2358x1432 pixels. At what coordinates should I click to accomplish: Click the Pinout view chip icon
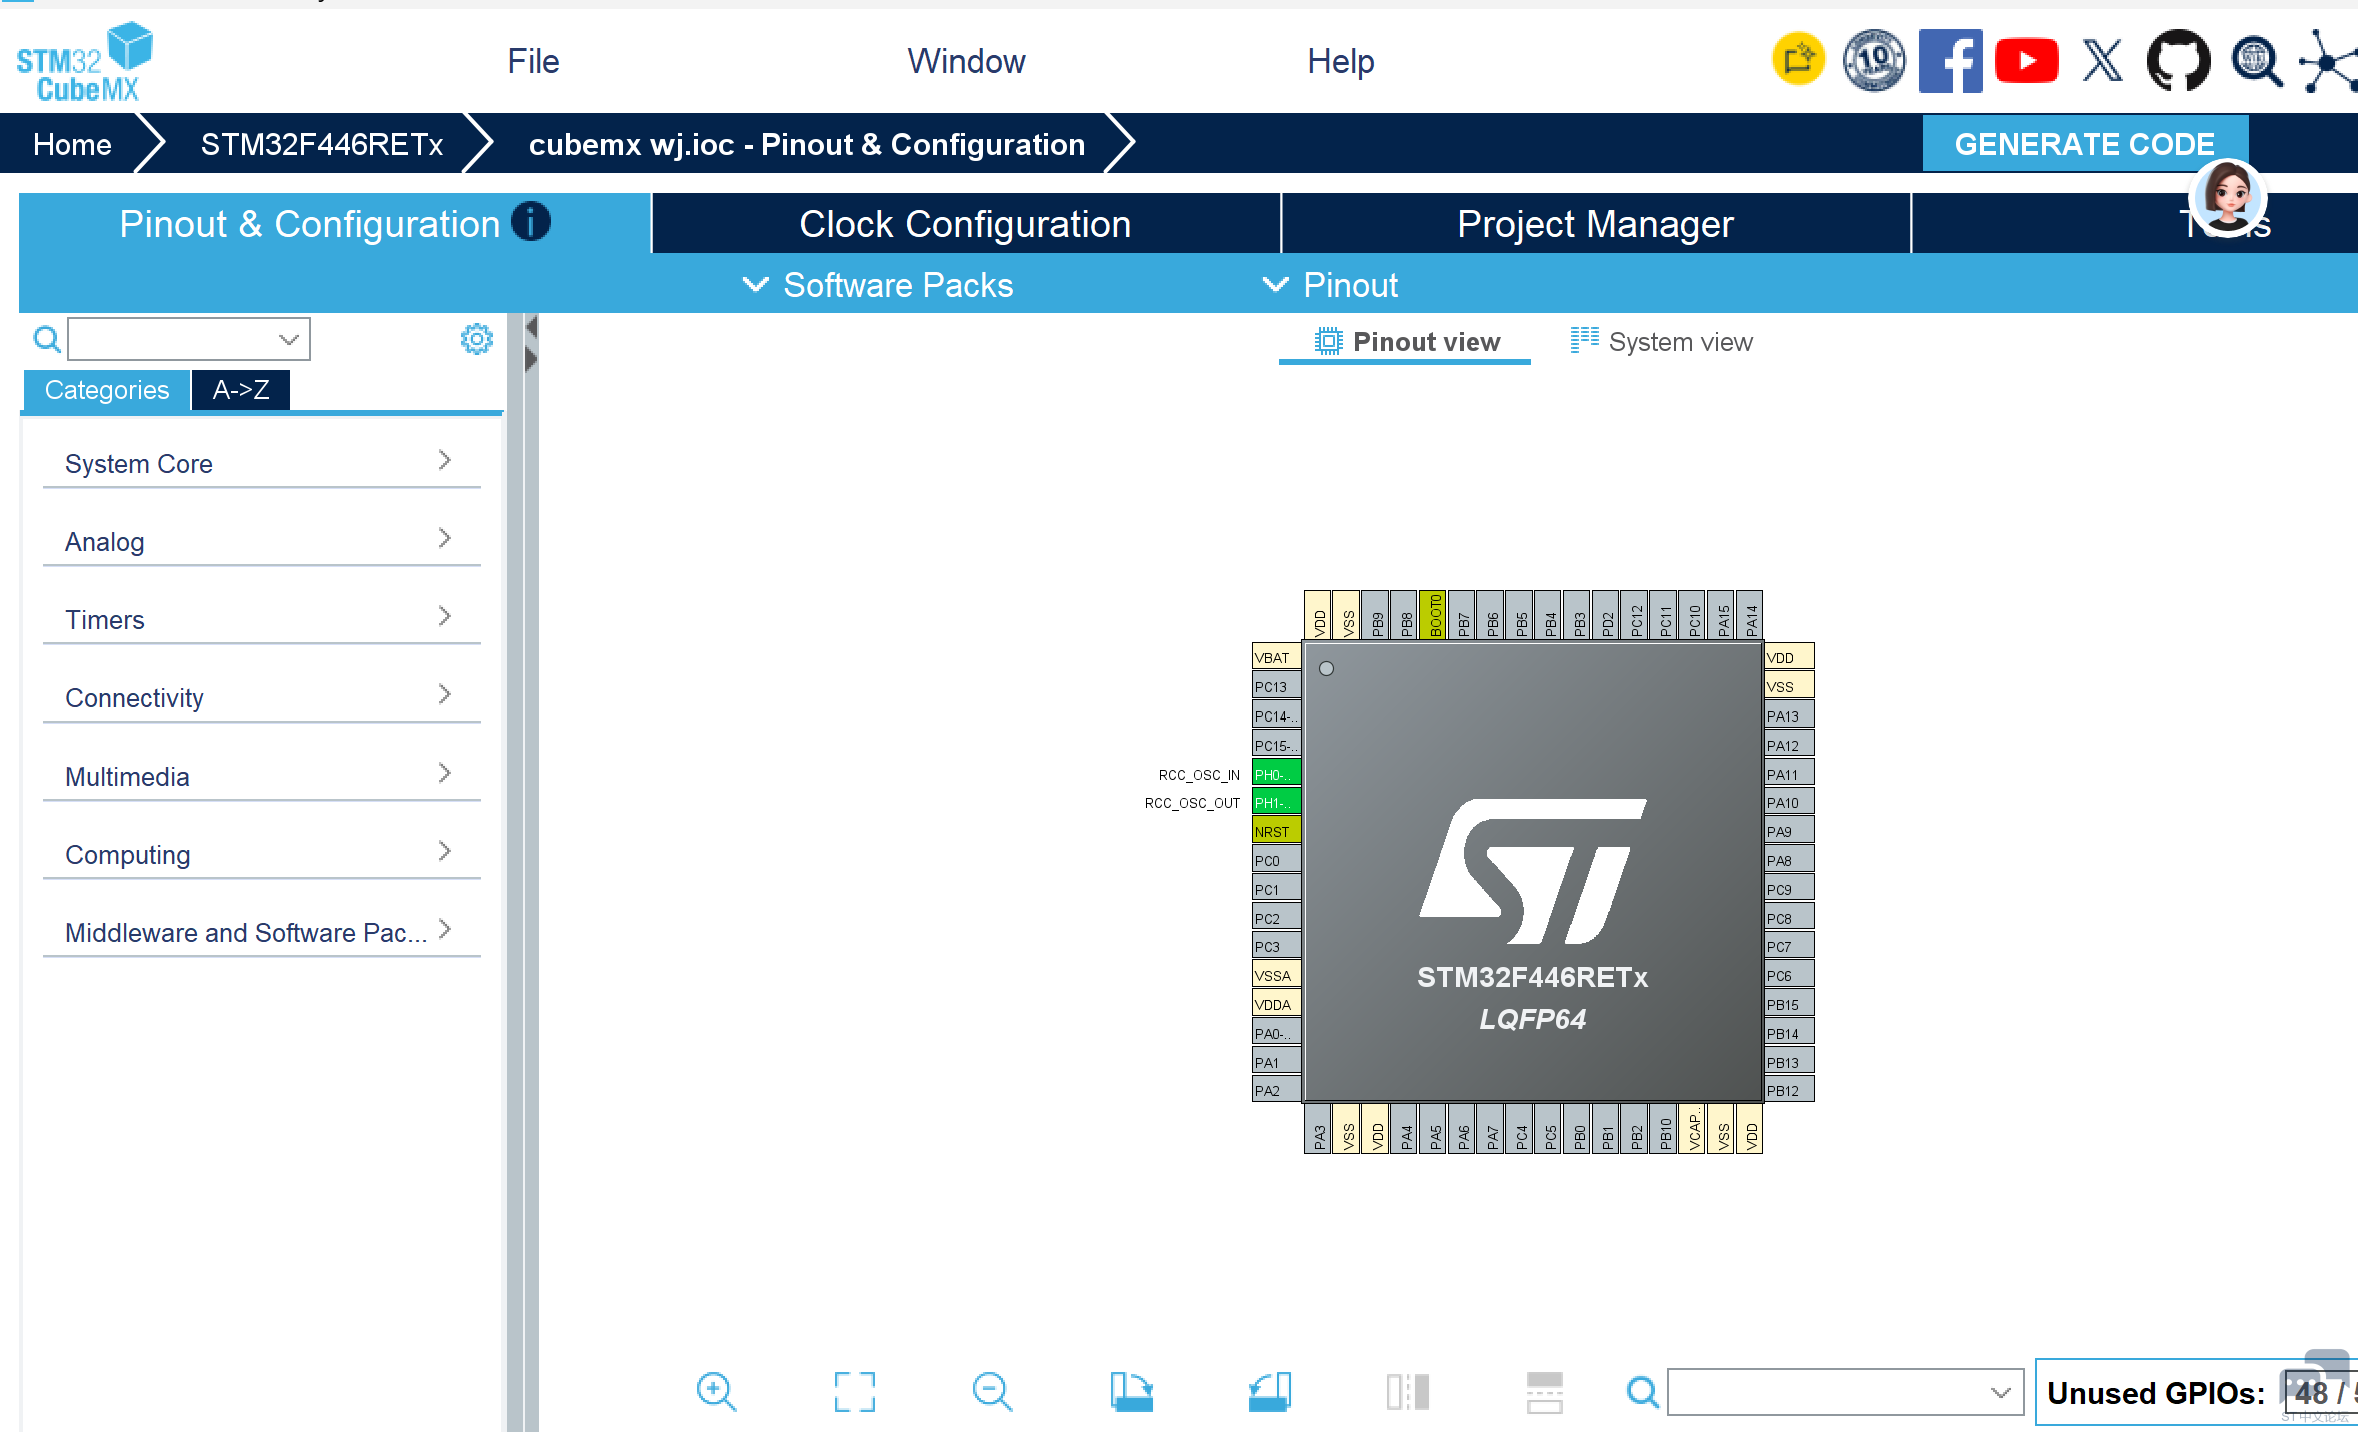point(1328,341)
